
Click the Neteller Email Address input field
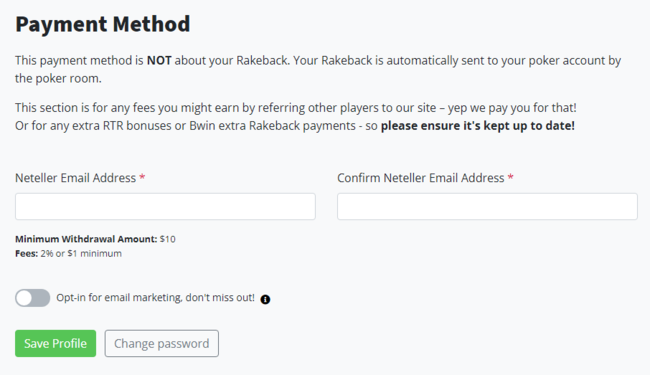tap(165, 206)
